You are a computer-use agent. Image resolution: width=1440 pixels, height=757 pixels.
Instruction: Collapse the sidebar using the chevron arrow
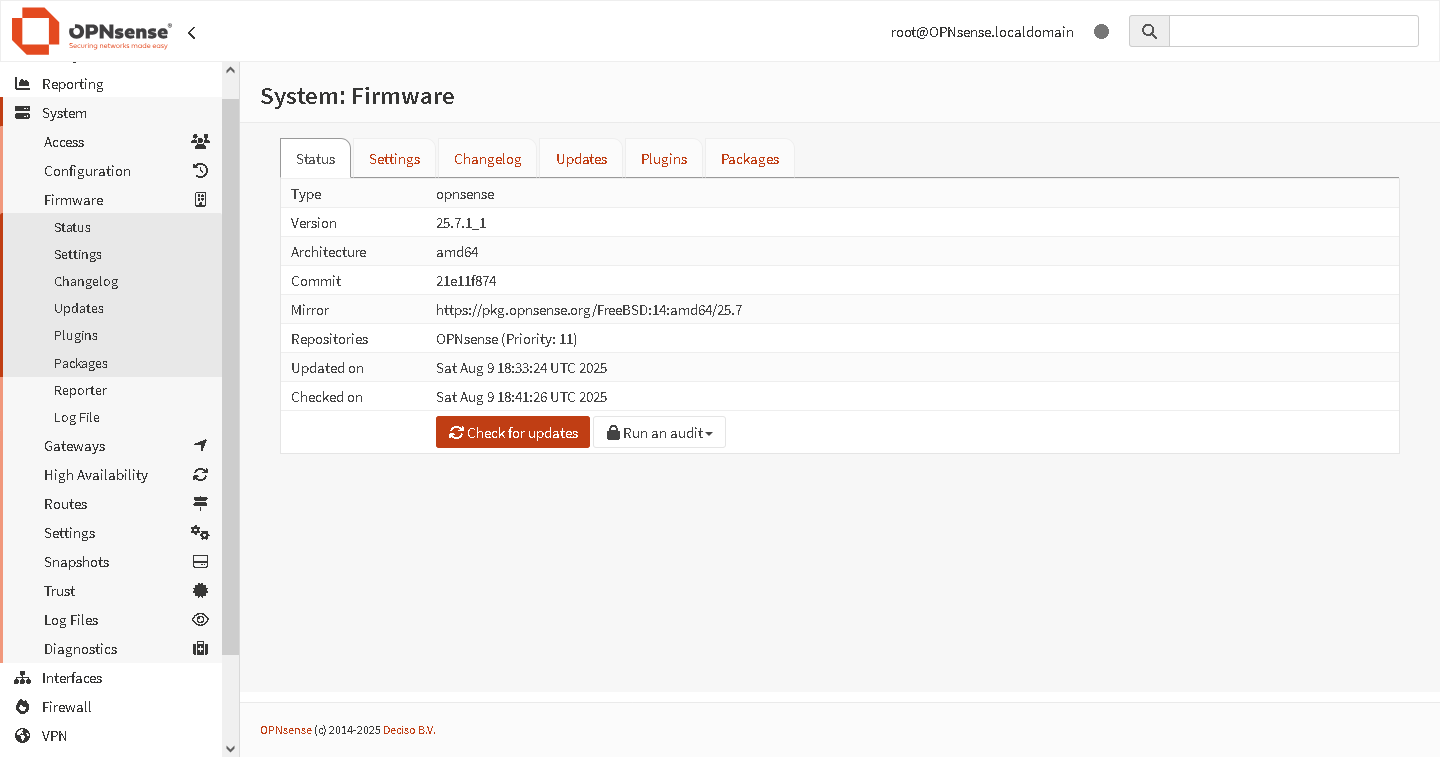(191, 31)
